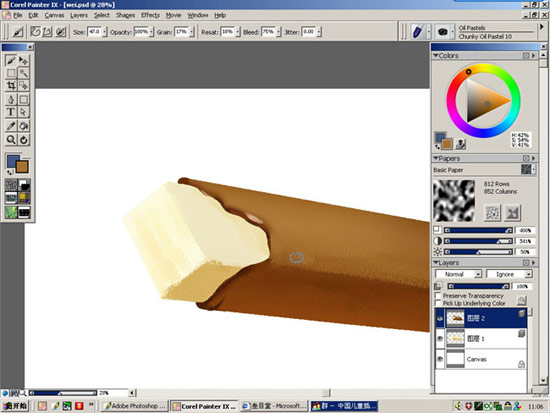Click the Size input field

94,32
